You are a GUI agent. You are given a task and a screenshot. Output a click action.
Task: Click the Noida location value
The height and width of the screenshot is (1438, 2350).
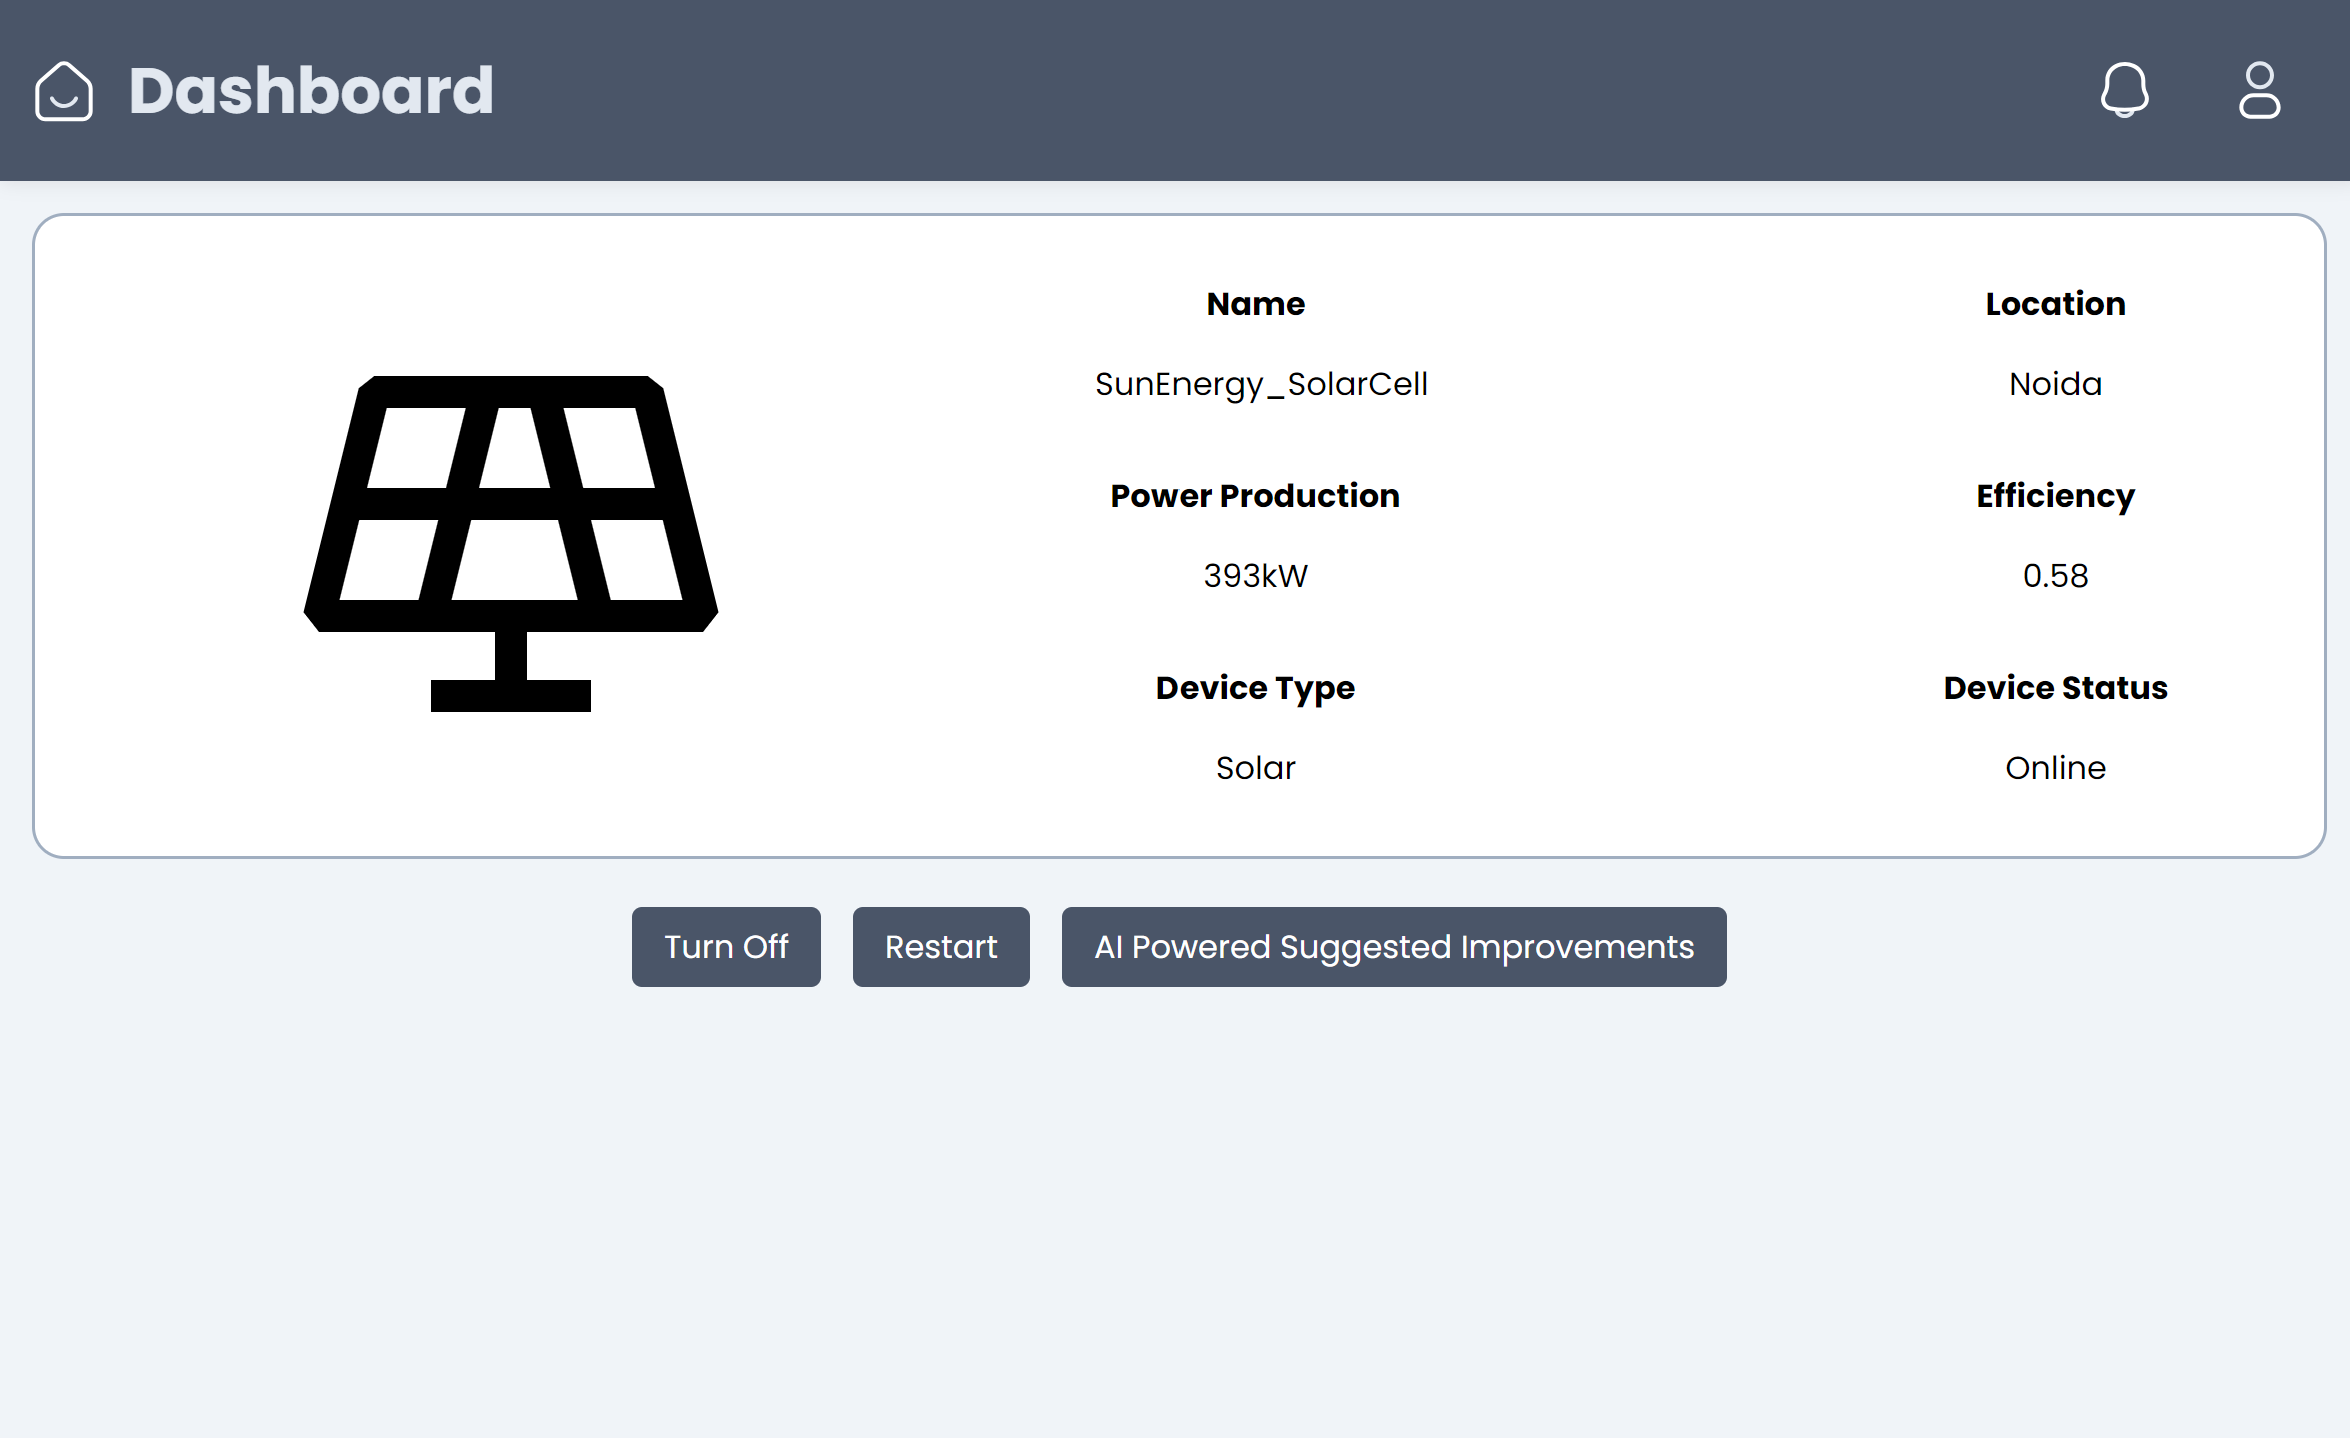(2055, 384)
